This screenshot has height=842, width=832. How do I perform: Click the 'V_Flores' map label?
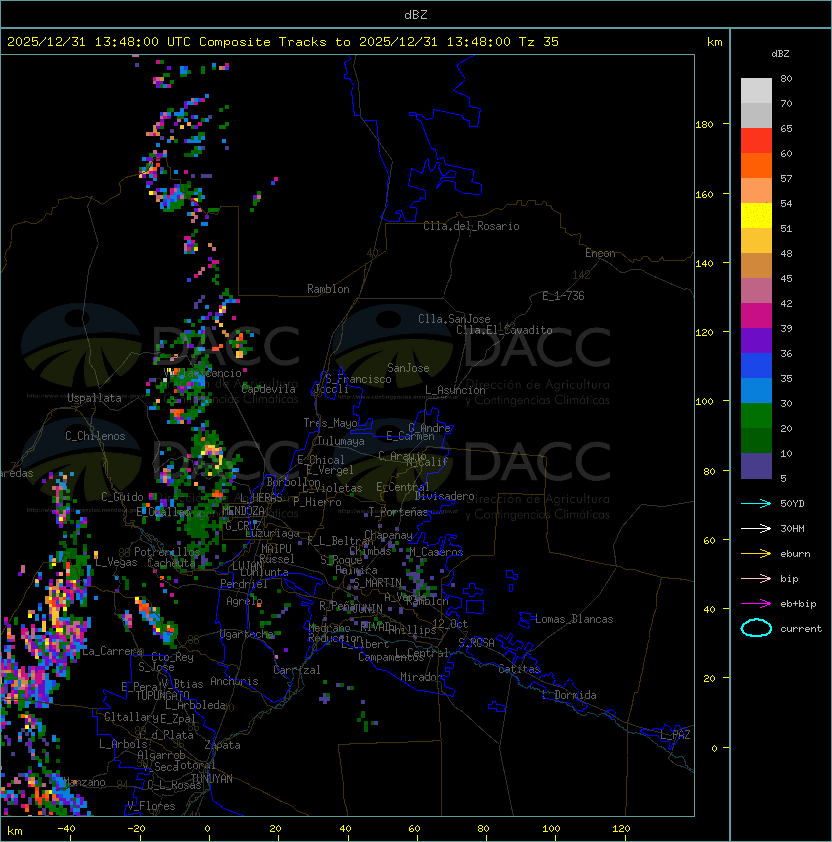click(x=151, y=806)
